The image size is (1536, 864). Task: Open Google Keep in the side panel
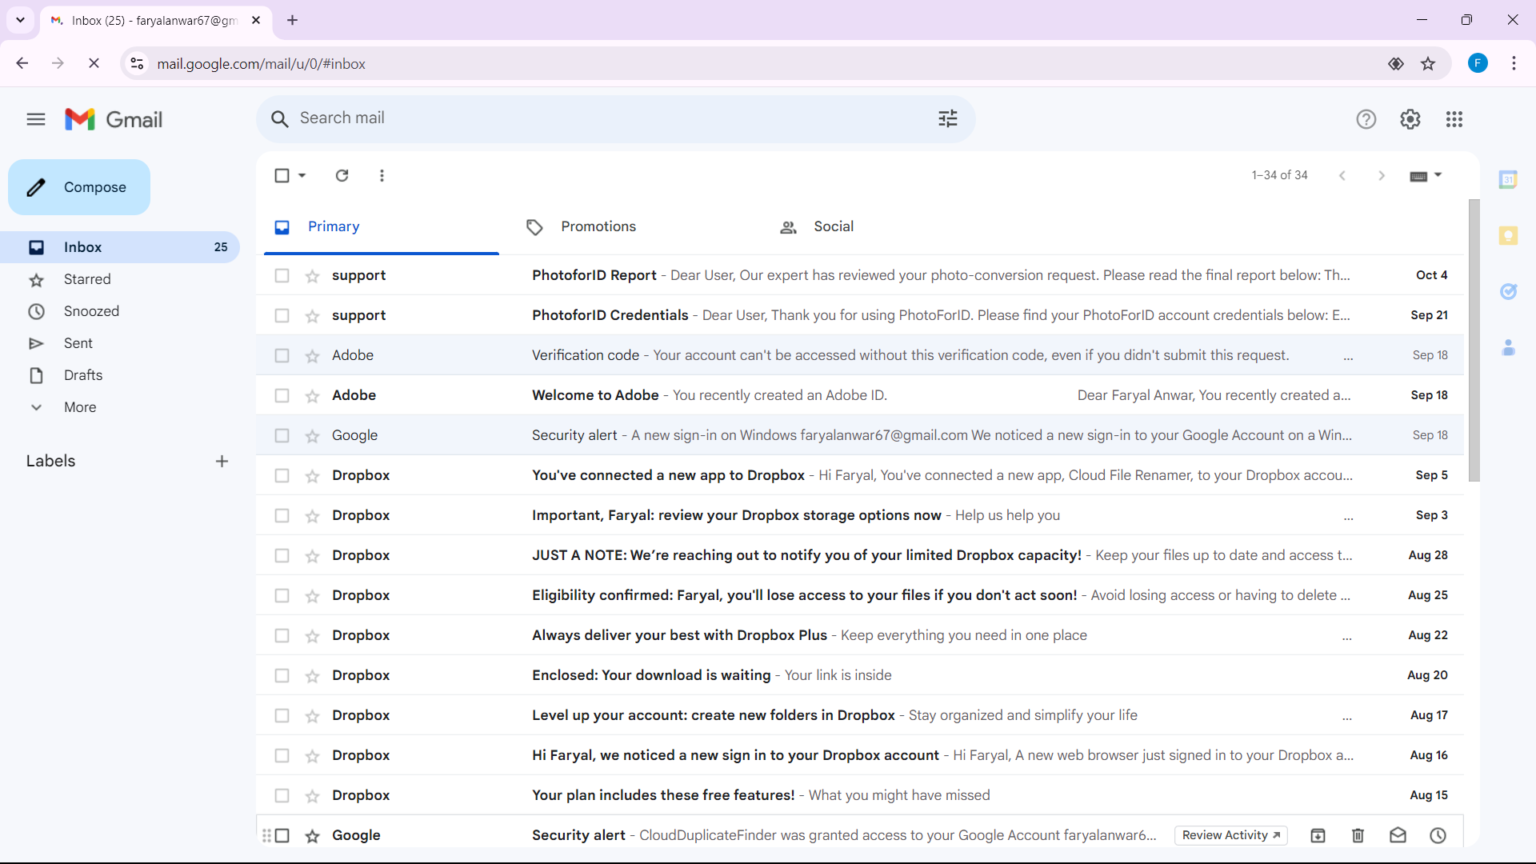point(1508,235)
